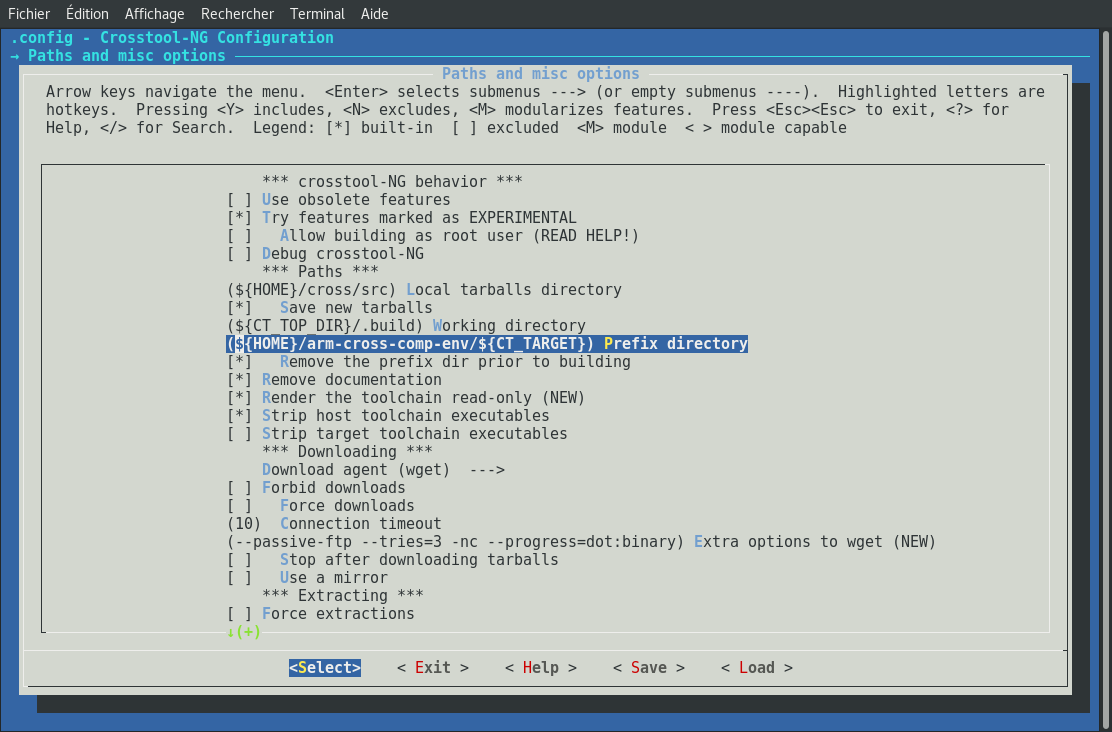Open Download agent (wget) submenu
This screenshot has height=732, width=1112.
point(384,470)
